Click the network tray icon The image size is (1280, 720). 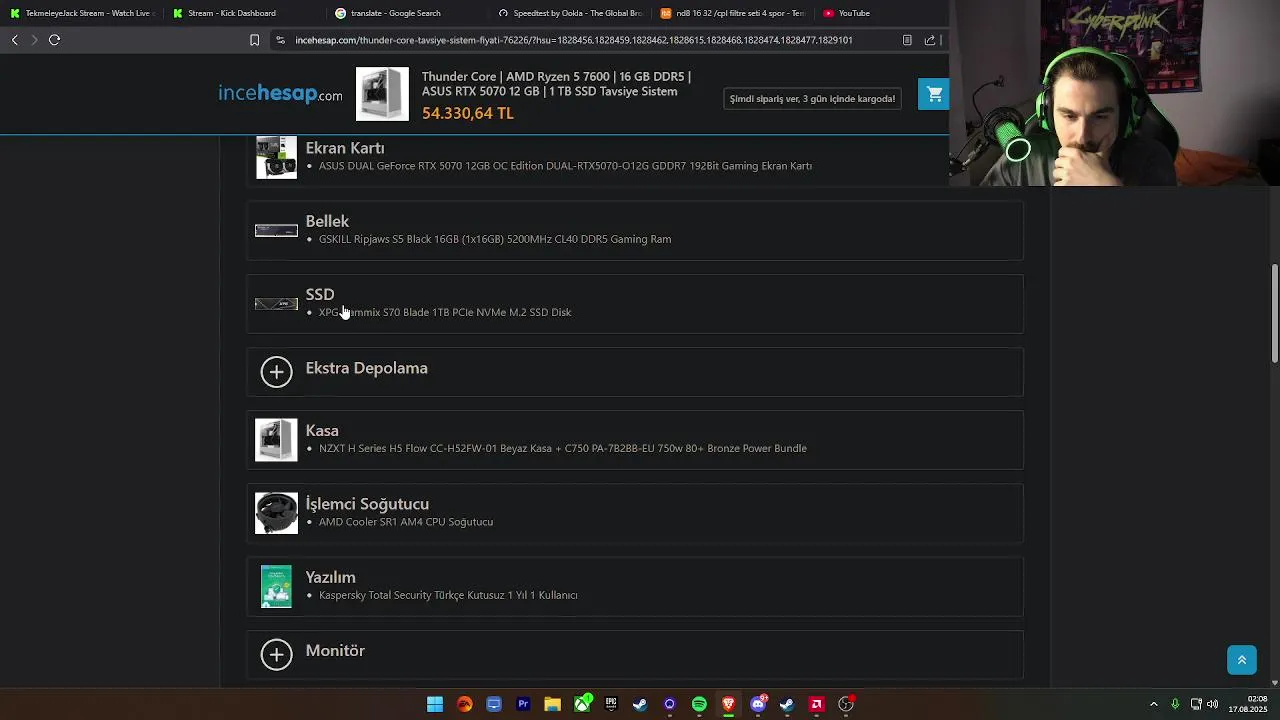(1196, 704)
